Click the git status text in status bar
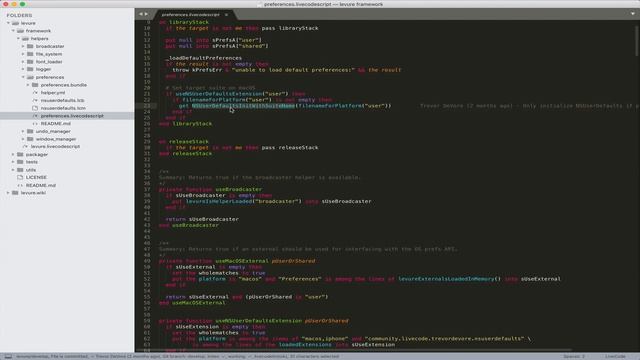Viewport: 640px width, 360px height. pyautogui.click(x=178, y=356)
